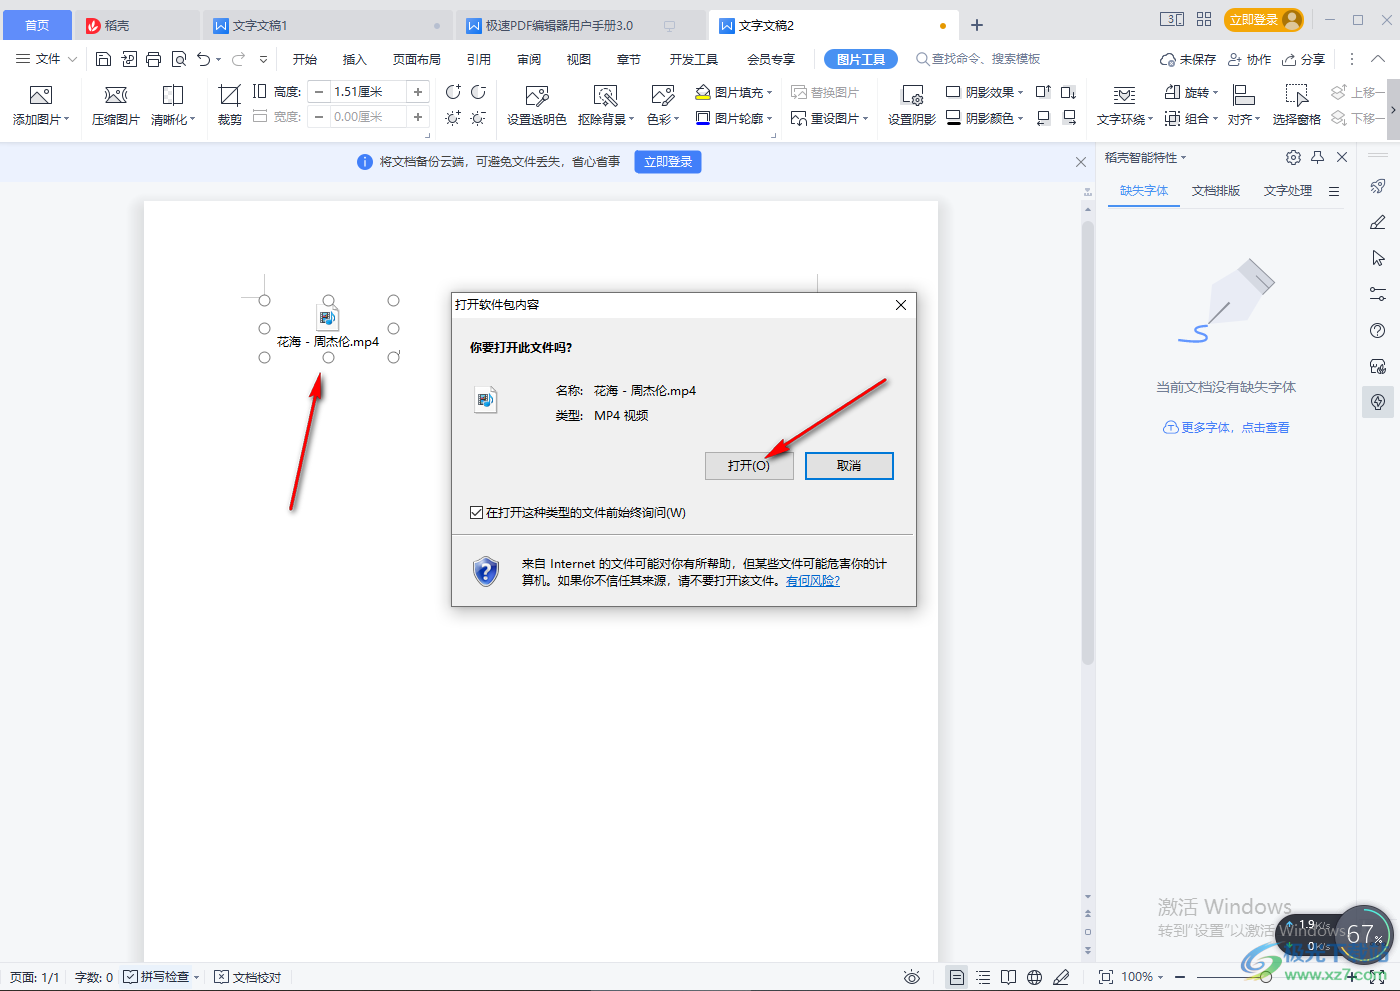The height and width of the screenshot is (991, 1400).
Task: Toggle document proofing (文档校对) in status bar
Action: (248, 977)
